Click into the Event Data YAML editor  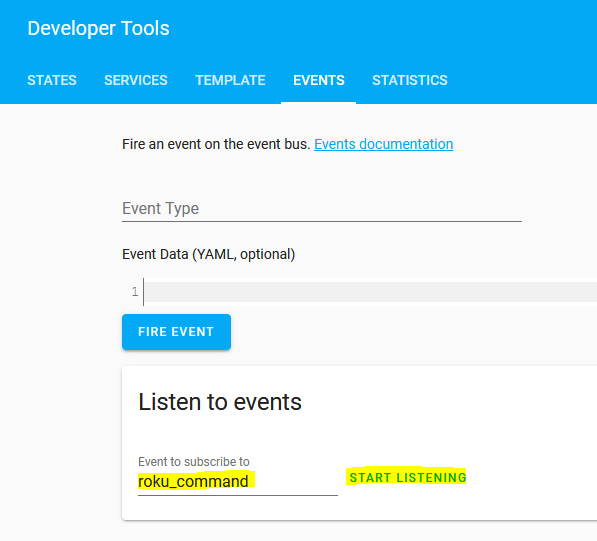(x=370, y=292)
